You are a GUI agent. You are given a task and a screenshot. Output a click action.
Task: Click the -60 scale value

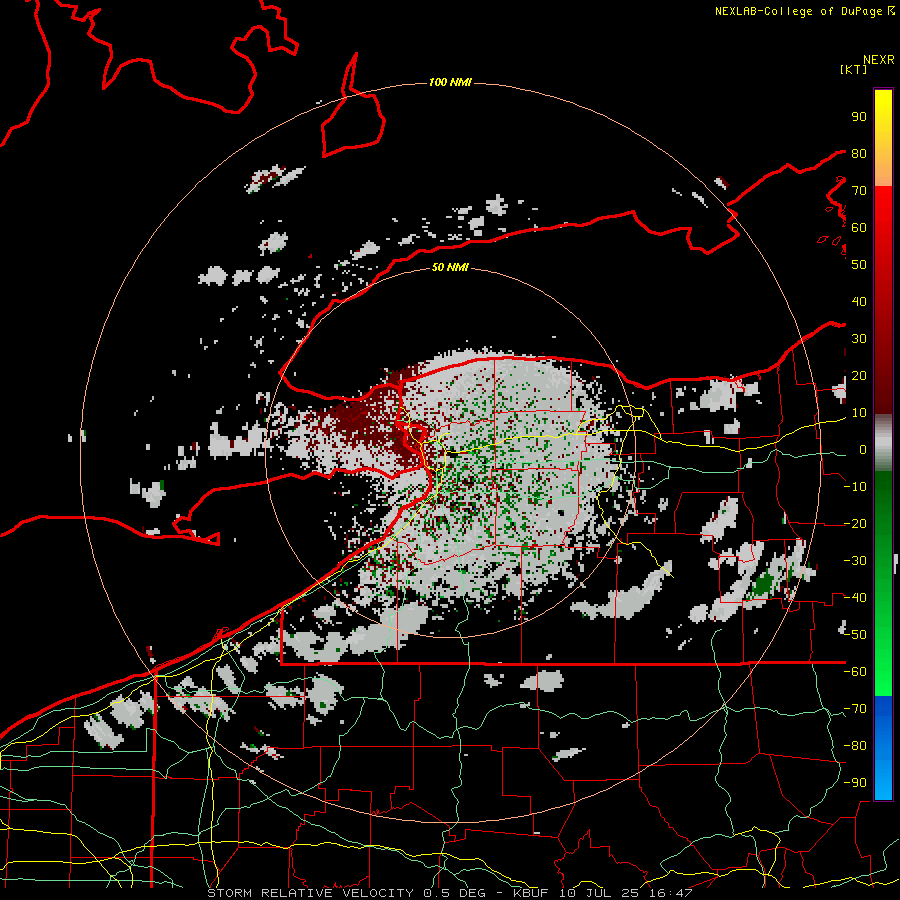pyautogui.click(x=855, y=672)
